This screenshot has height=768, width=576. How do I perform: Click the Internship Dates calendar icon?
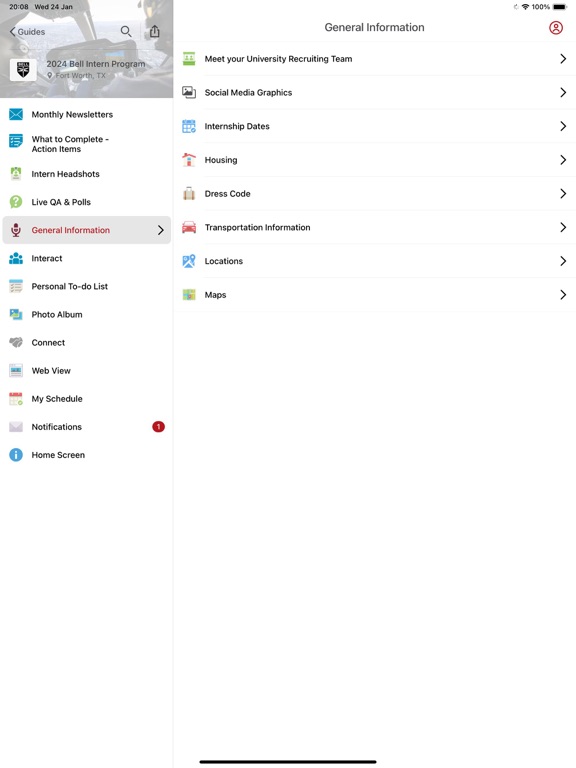[189, 126]
